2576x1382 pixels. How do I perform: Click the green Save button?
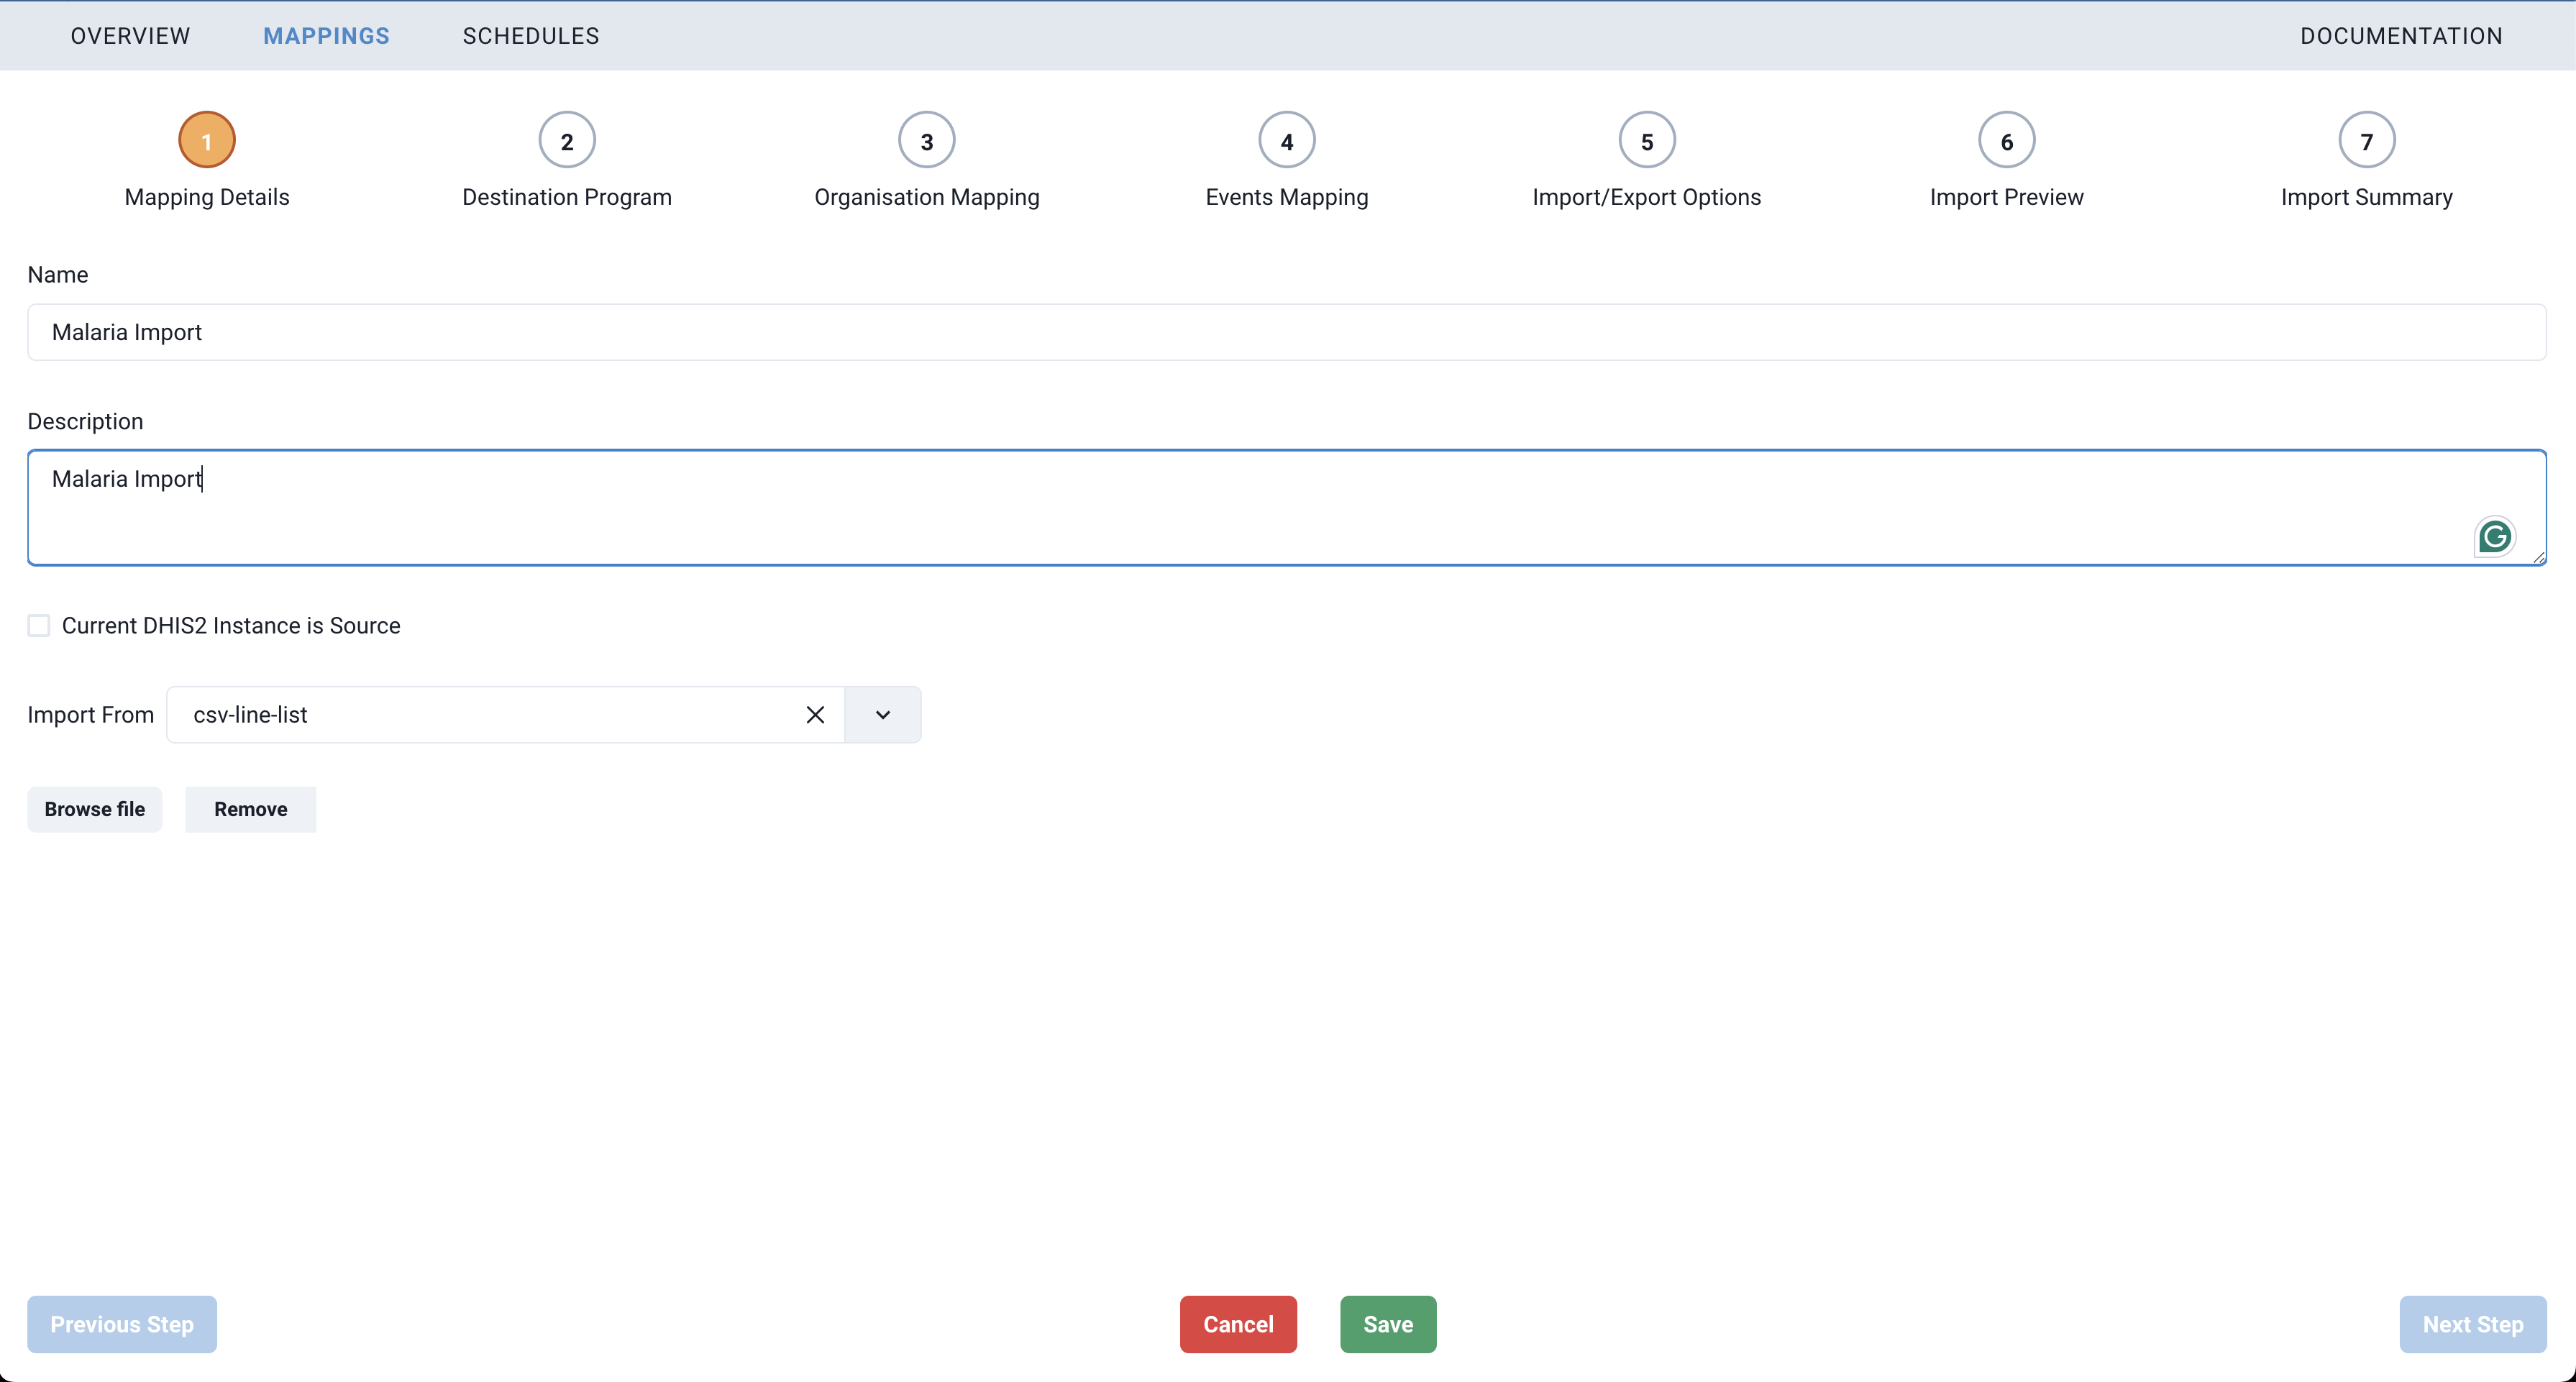coord(1388,1324)
